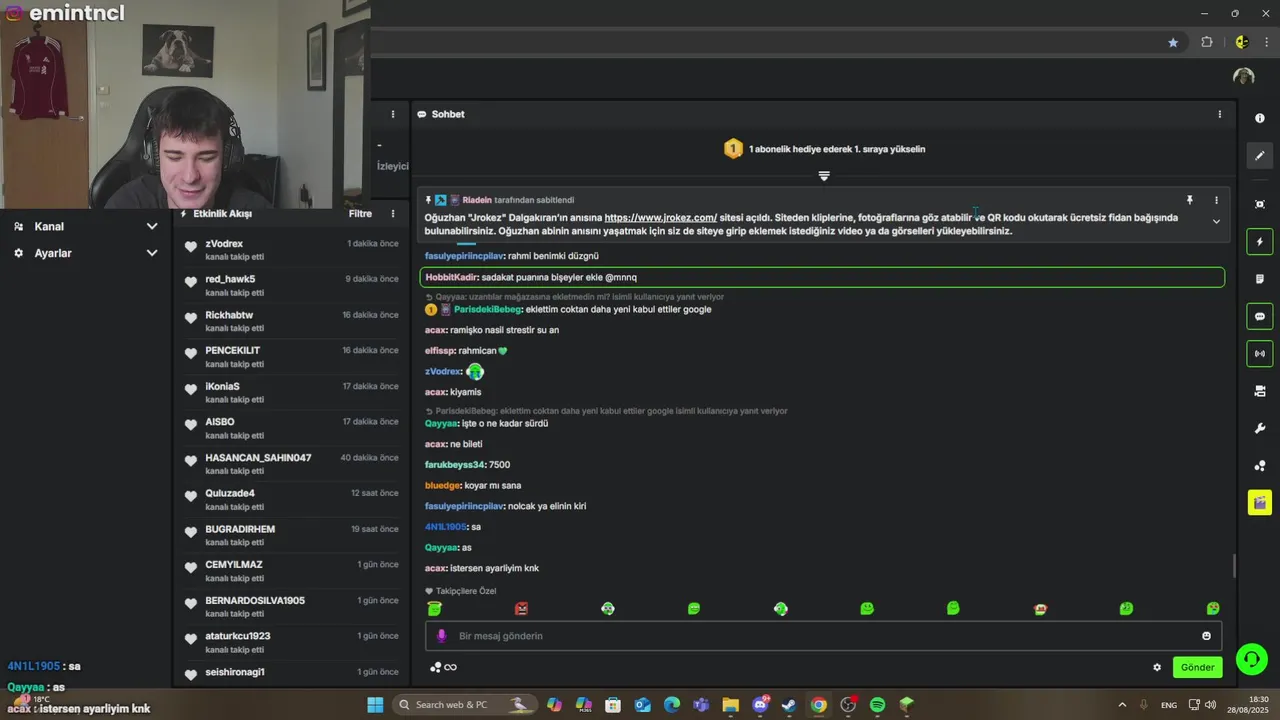Screen dimensions: 1280x720
Task: Click username farukbeyss34 in chat
Action: tap(454, 464)
